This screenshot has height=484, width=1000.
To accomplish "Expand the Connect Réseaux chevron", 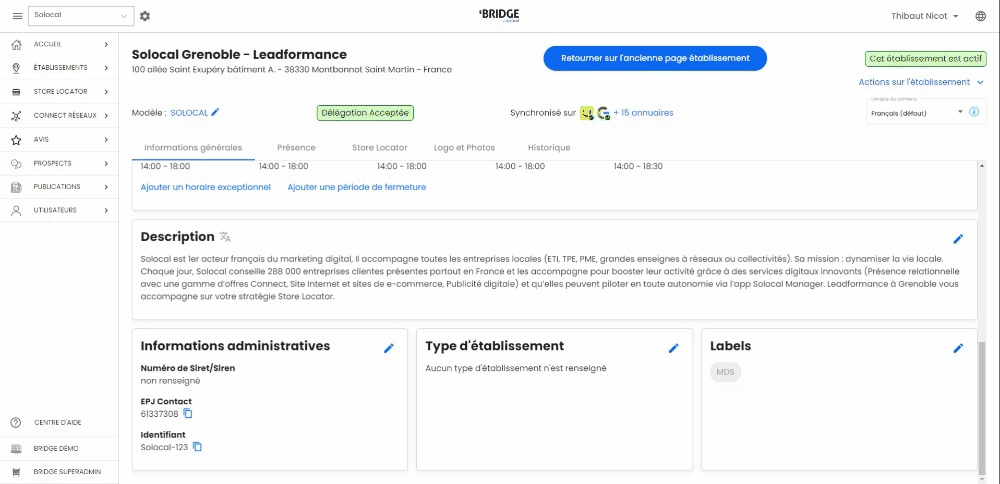I will click(107, 115).
